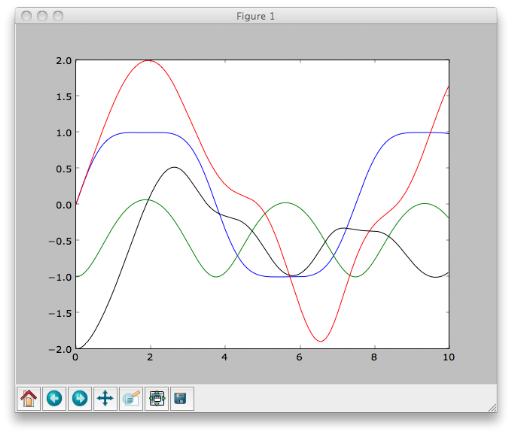Select the Zoom to rectangle tool
Viewport: 512px width, 435px height.
pos(131,398)
